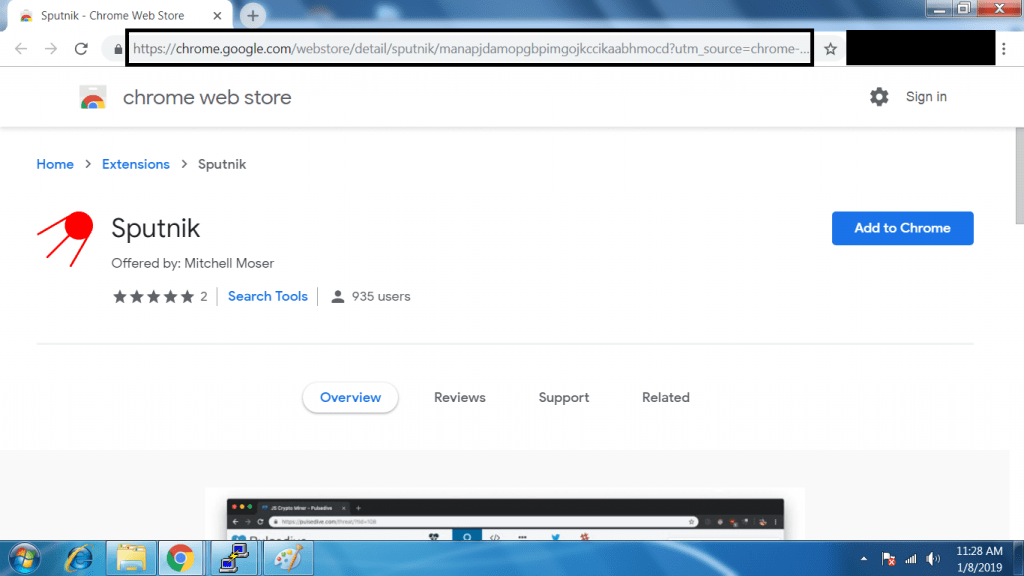Switch to the Support tab
The width and height of the screenshot is (1024, 576).
[x=564, y=398]
